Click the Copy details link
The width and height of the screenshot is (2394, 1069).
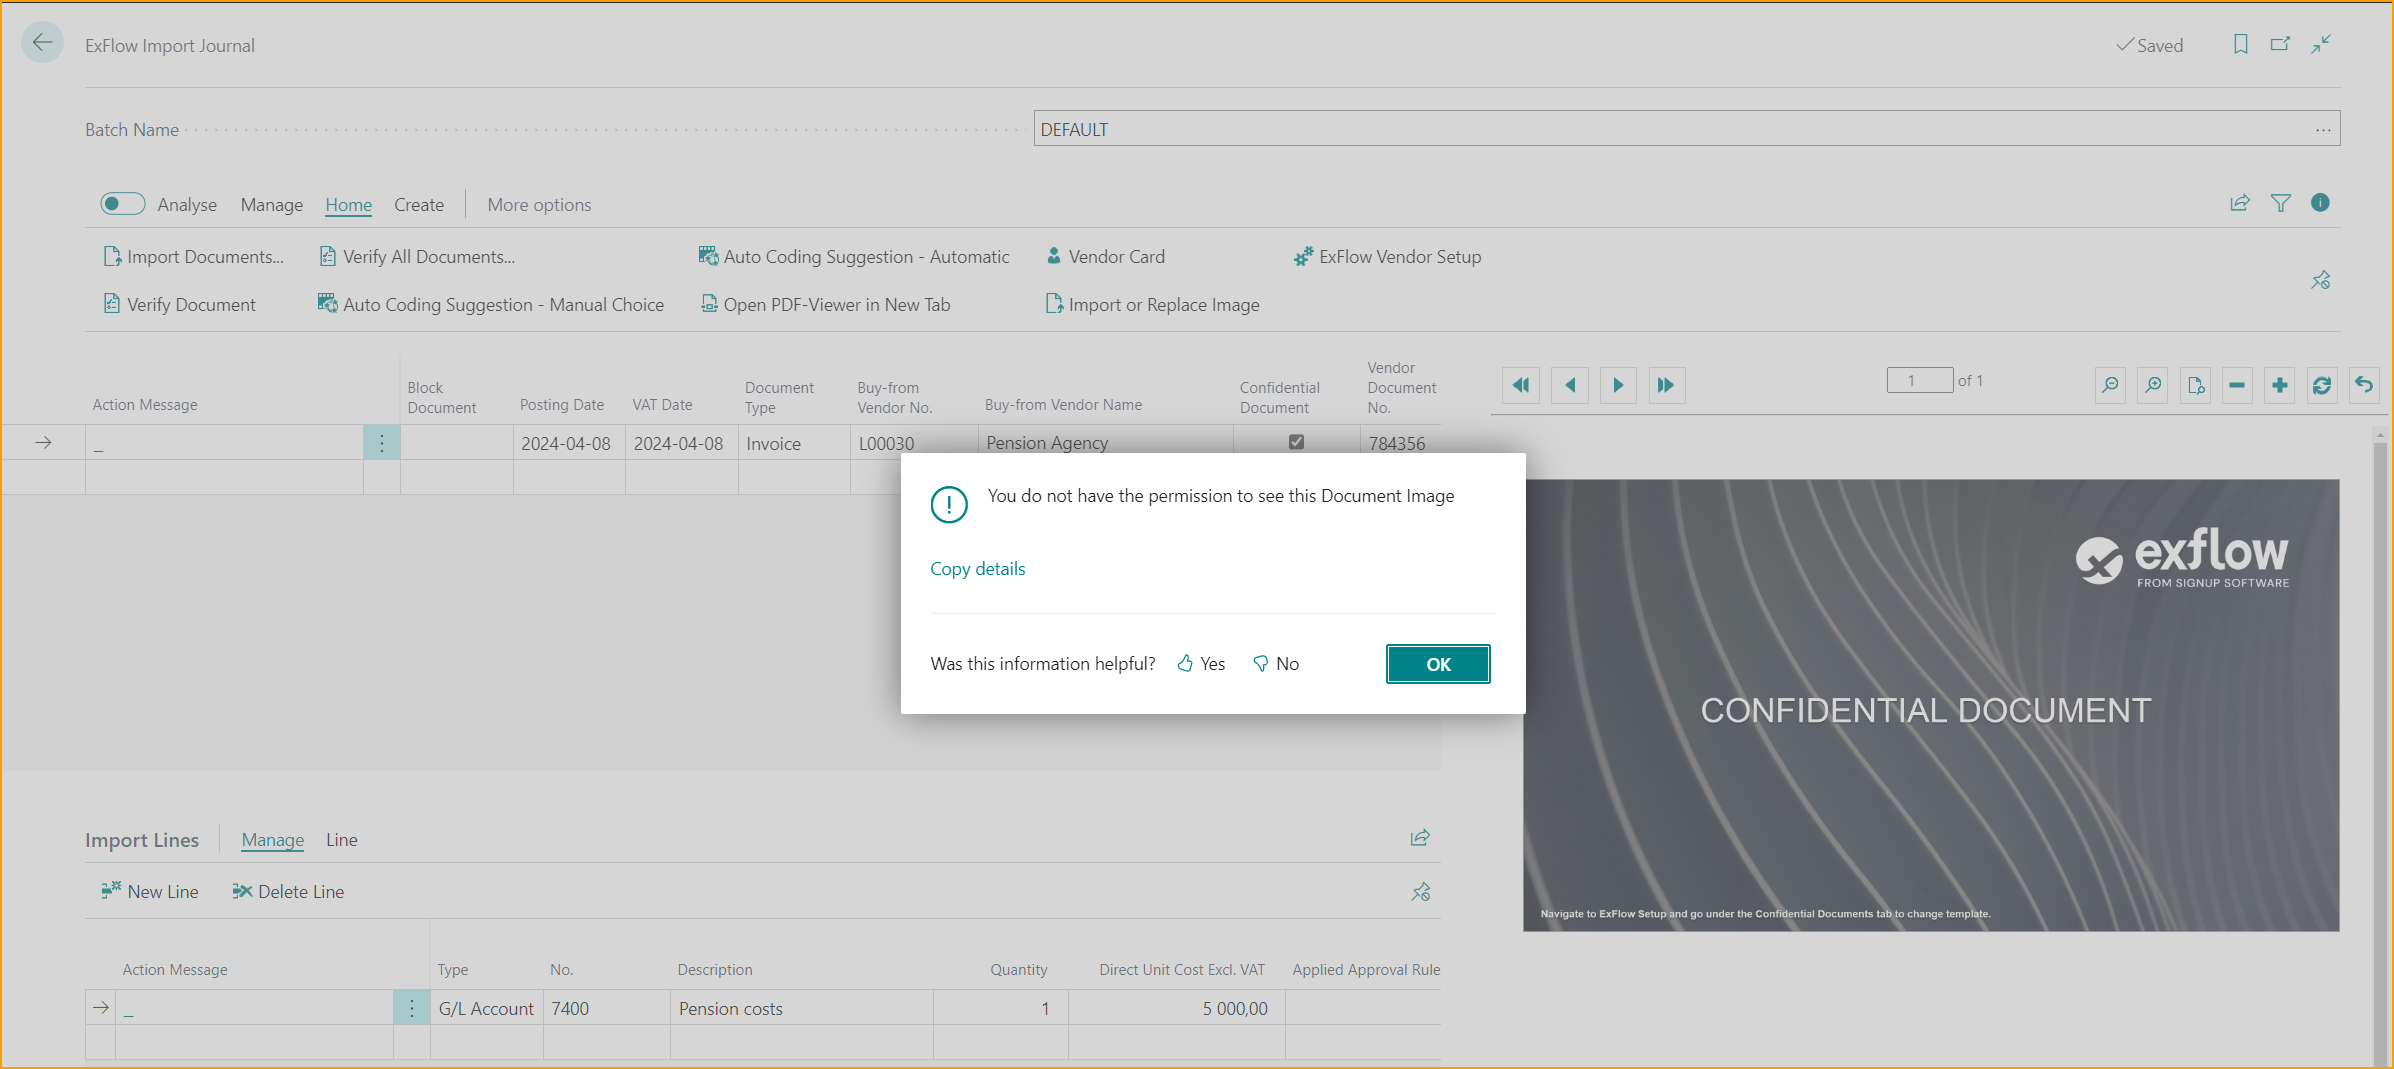pyautogui.click(x=977, y=568)
